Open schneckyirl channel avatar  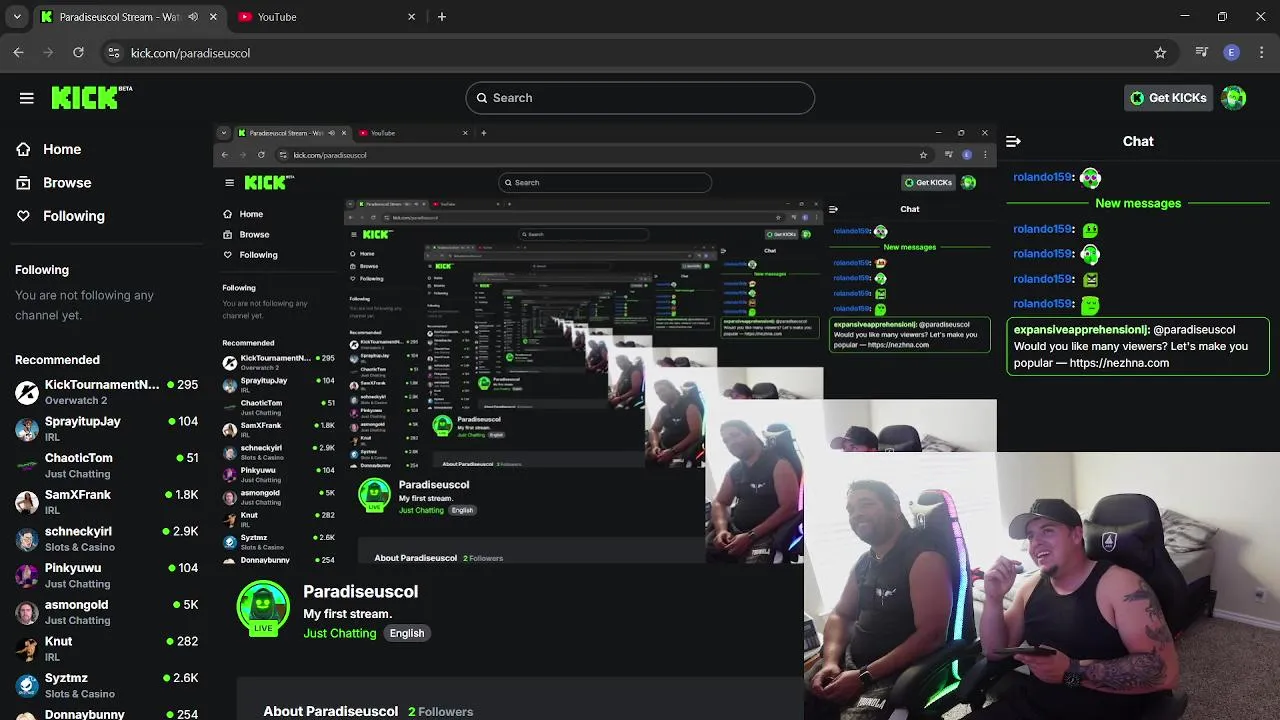(27, 539)
